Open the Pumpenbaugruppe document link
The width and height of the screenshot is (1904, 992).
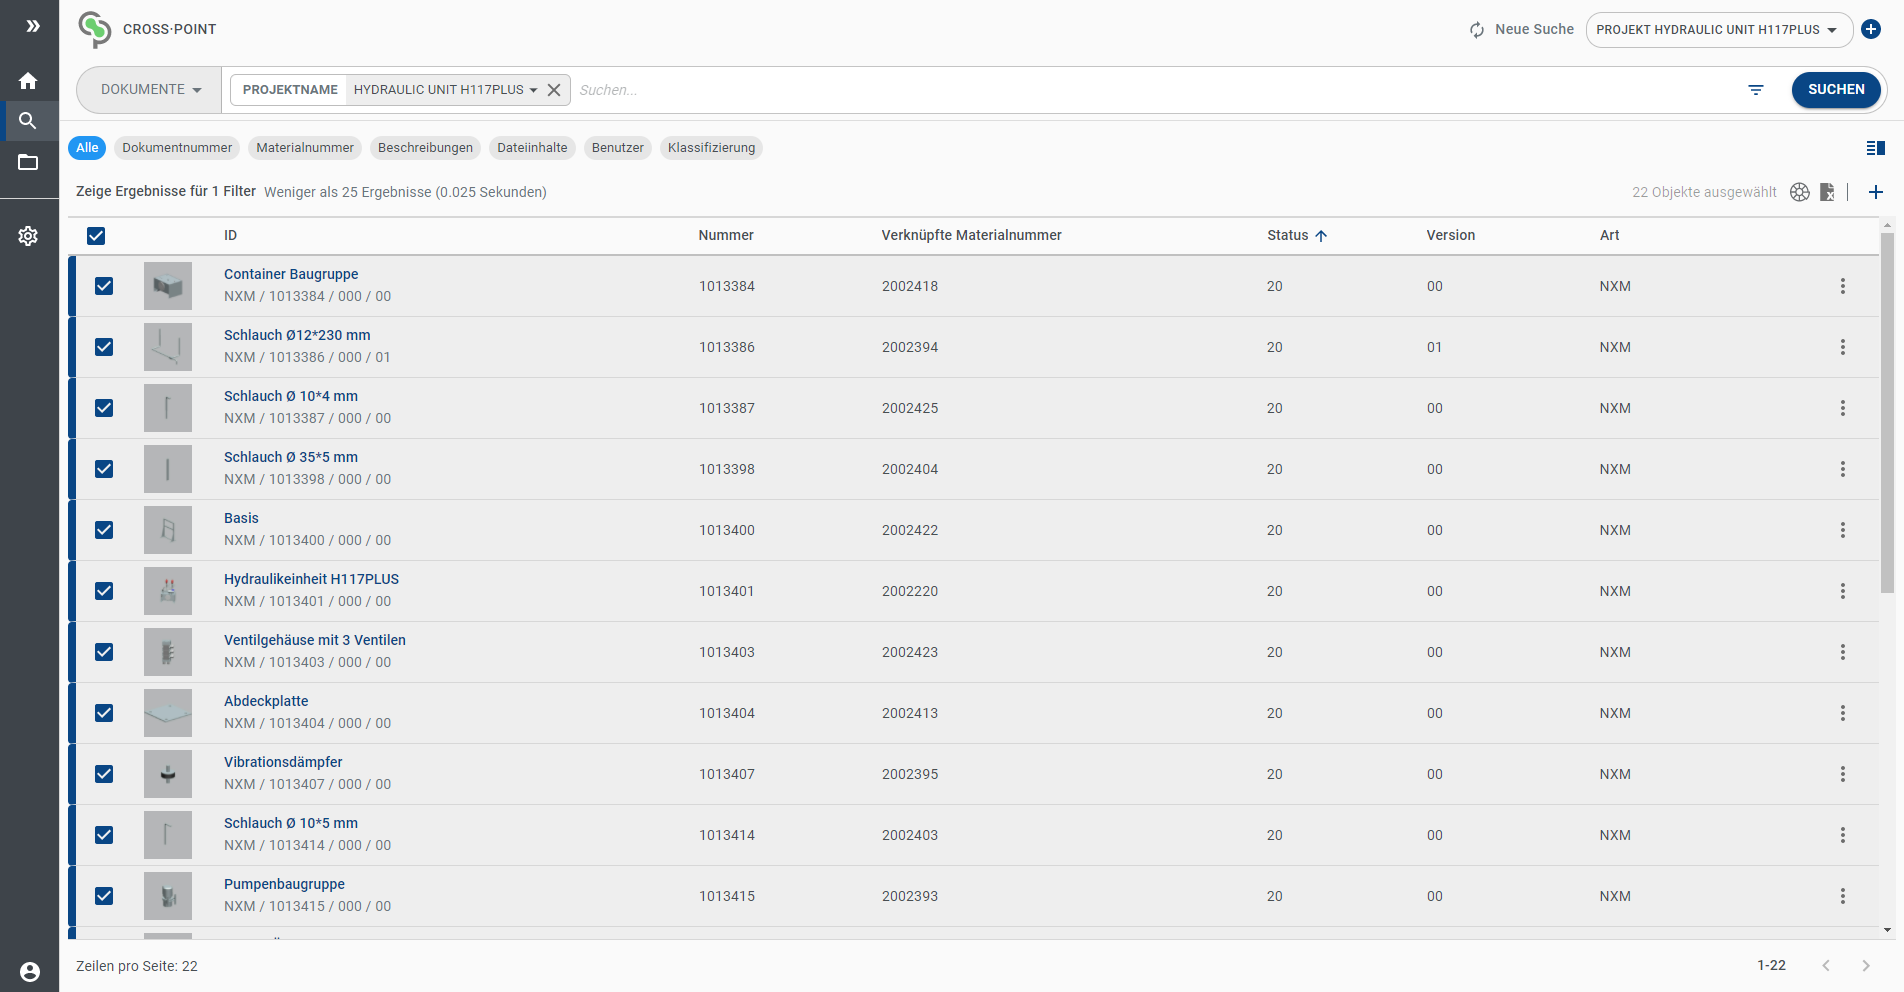point(284,884)
